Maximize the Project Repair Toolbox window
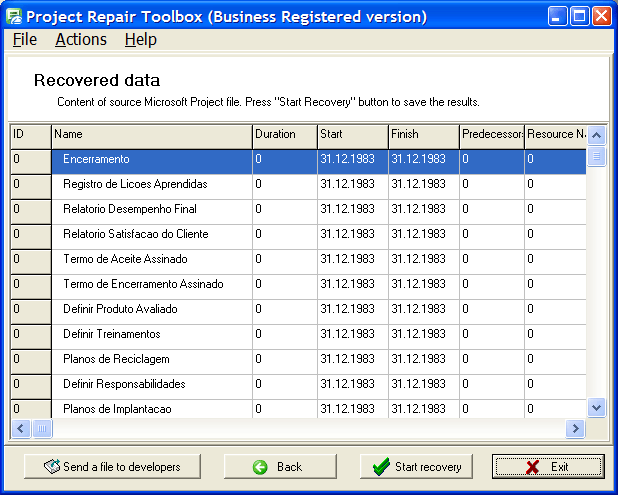Screen dimensions: 618x495 pyautogui.click(x=580, y=17)
